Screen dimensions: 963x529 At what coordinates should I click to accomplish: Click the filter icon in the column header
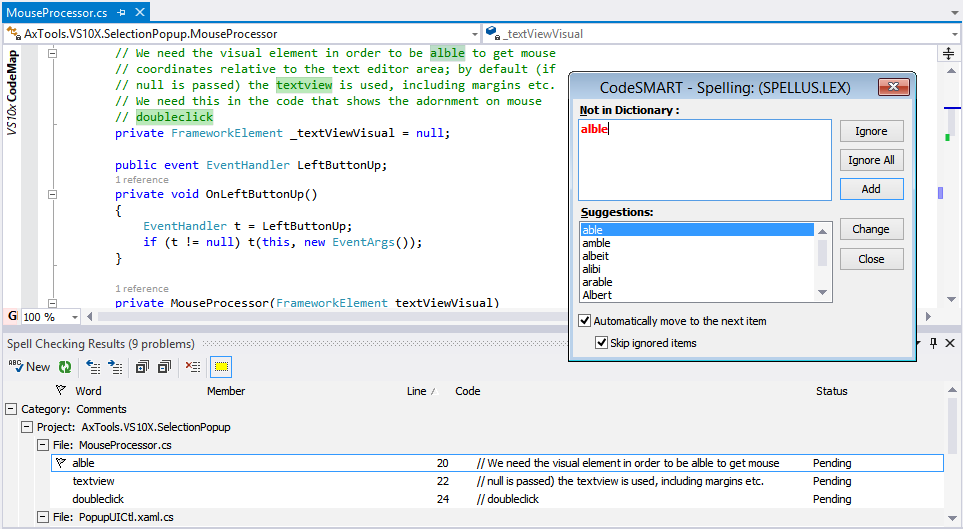[60, 390]
